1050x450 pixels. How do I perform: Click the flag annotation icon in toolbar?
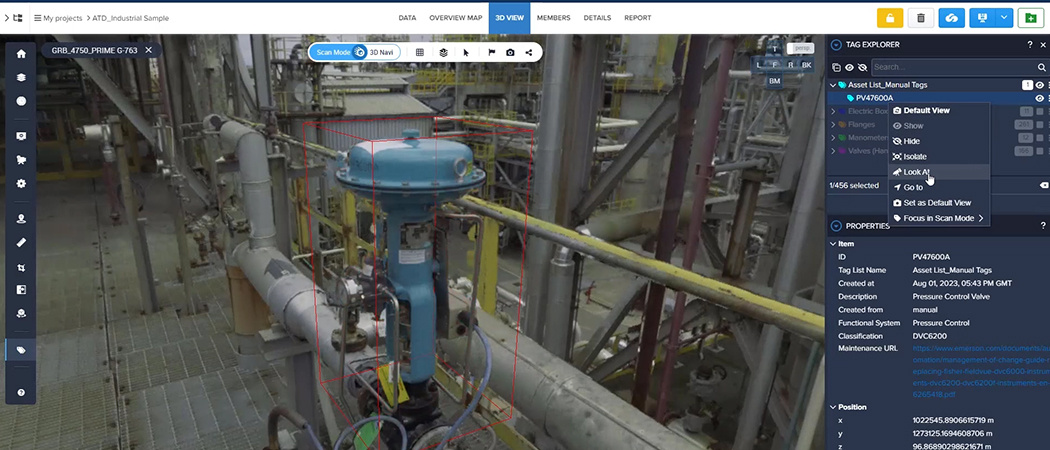[492, 52]
